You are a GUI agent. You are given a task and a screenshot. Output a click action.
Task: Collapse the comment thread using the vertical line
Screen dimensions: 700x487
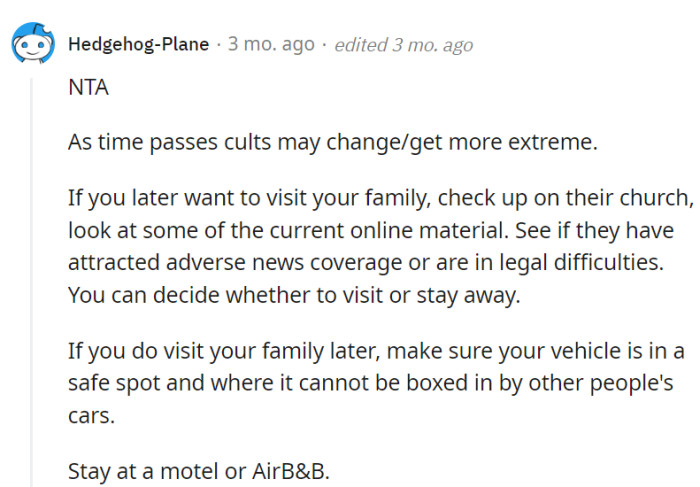31,280
